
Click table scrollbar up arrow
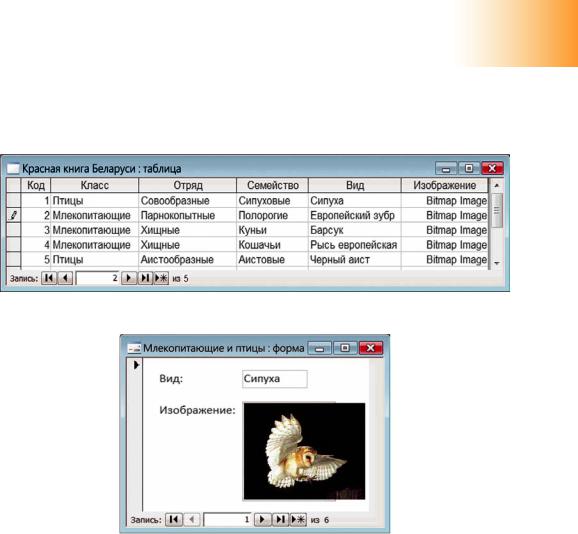(497, 185)
